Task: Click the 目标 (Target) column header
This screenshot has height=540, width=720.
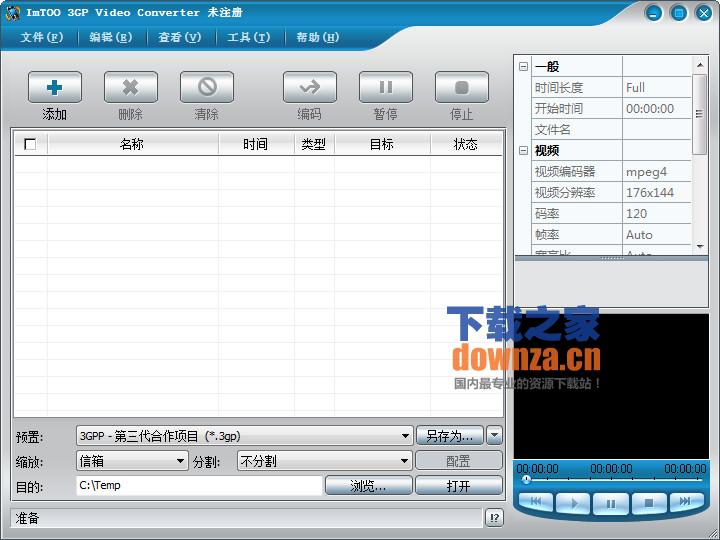Action: click(x=382, y=144)
